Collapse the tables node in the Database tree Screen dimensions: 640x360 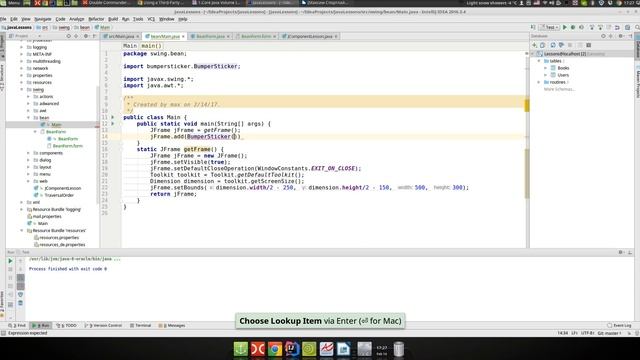539,61
